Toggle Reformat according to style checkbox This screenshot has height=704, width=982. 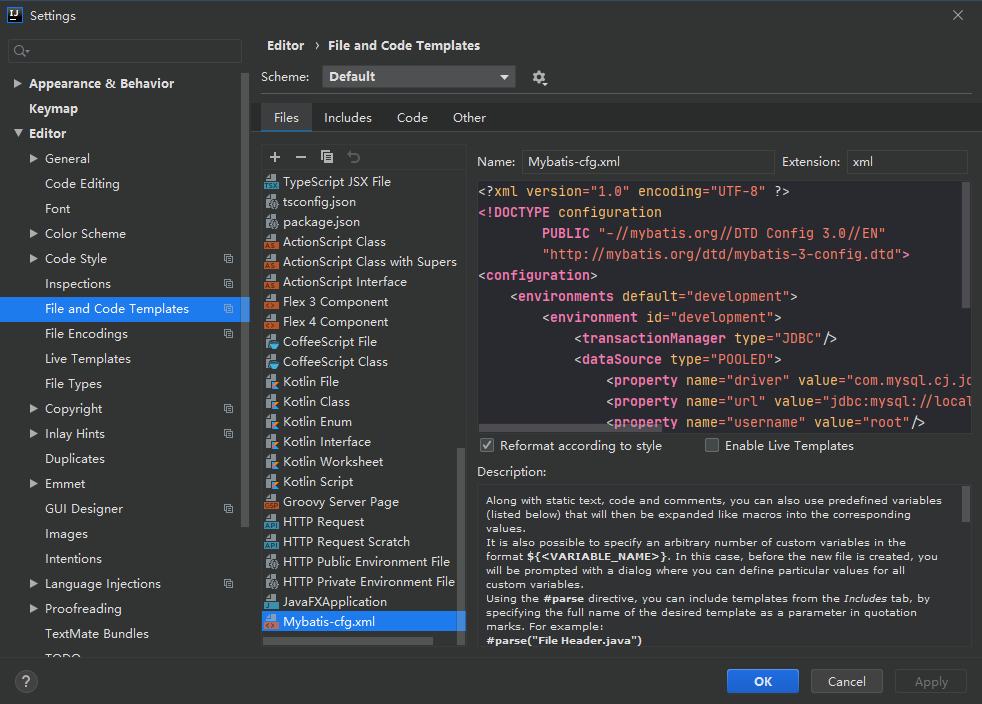click(x=487, y=445)
